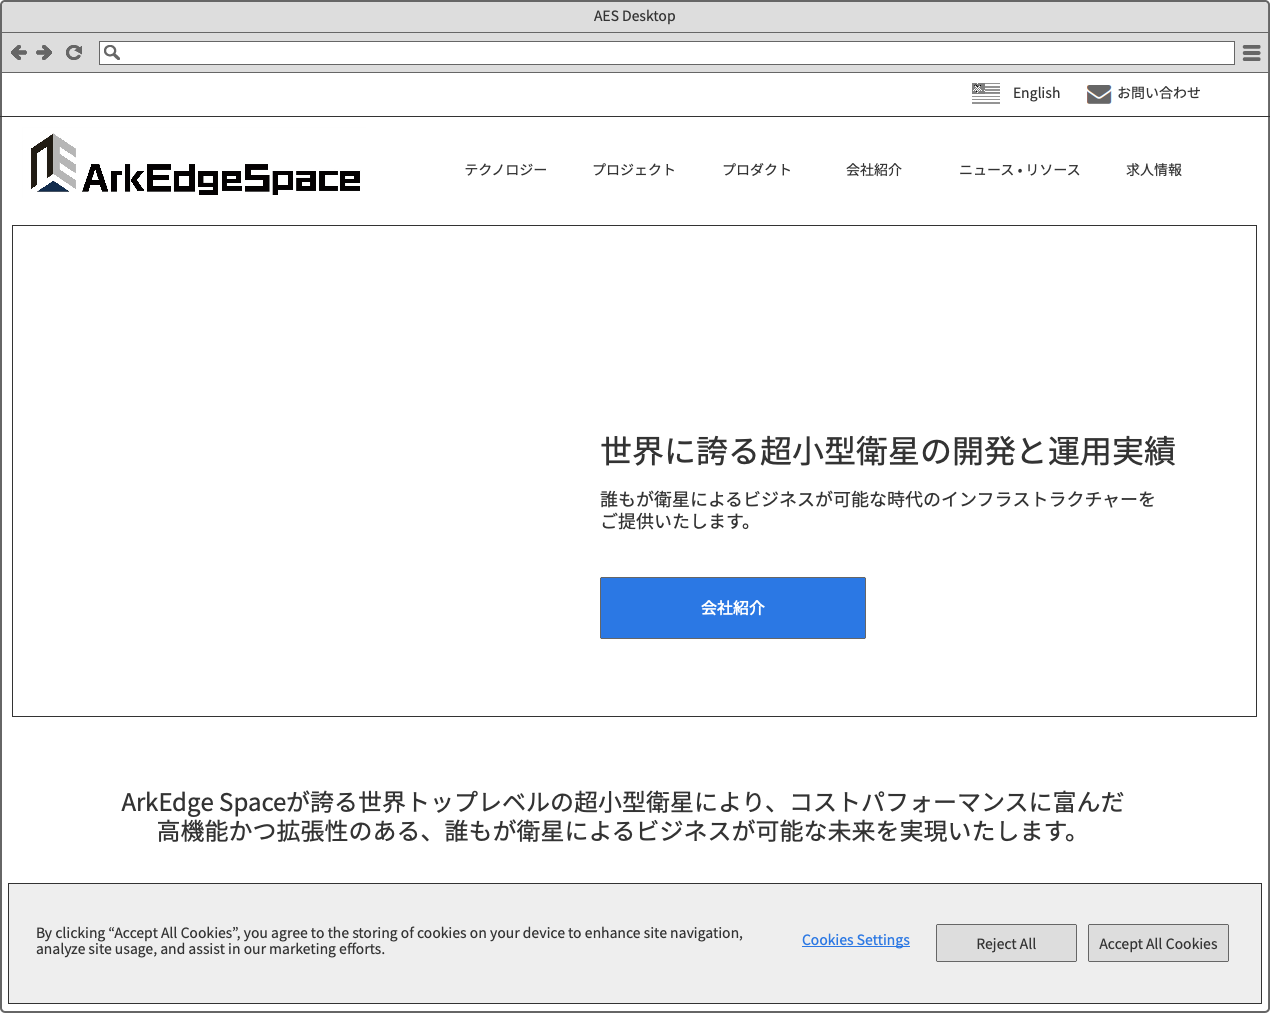Select プロジェクト in the navigation bar
Viewport: 1270px width, 1013px height.
633,170
